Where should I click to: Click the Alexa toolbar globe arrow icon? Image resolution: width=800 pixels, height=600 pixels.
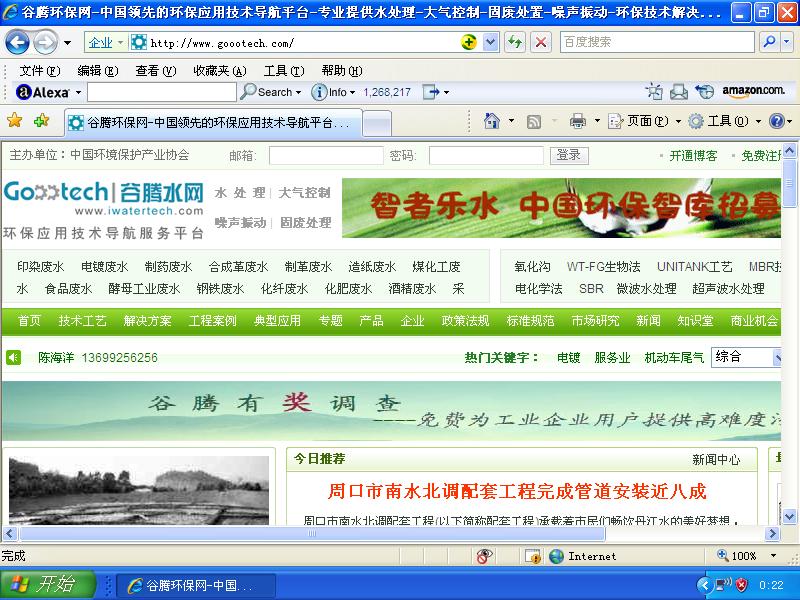705,92
